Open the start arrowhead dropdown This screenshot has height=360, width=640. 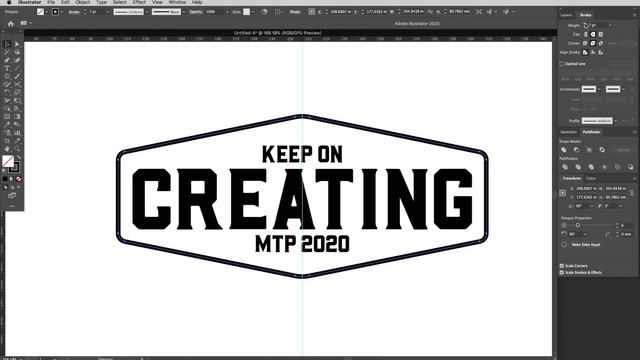tap(599, 89)
